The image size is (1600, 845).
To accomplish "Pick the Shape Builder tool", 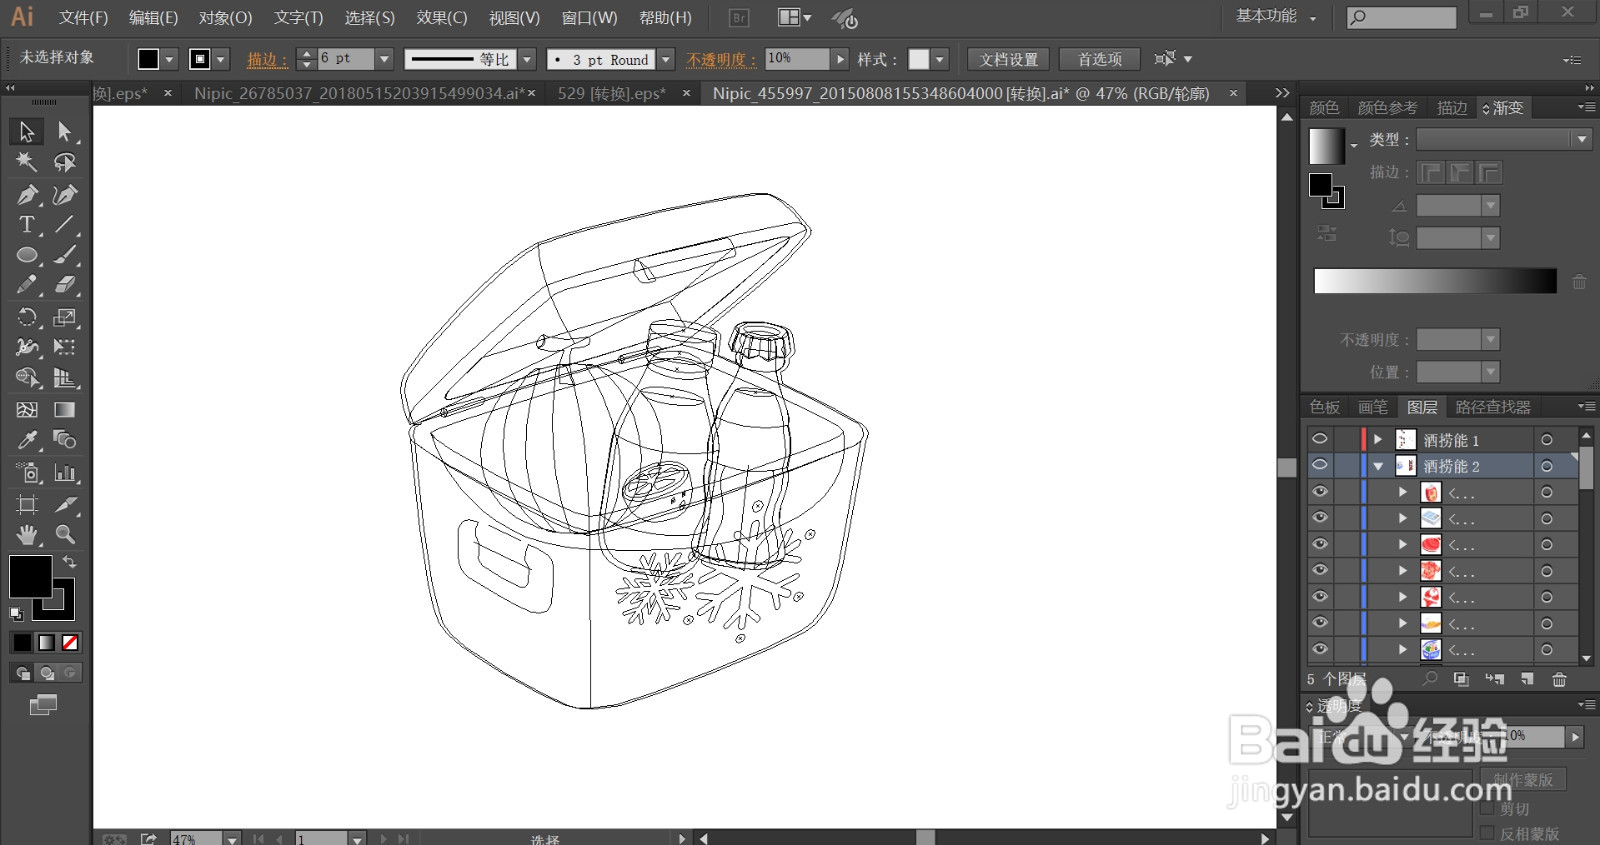I will (x=27, y=378).
